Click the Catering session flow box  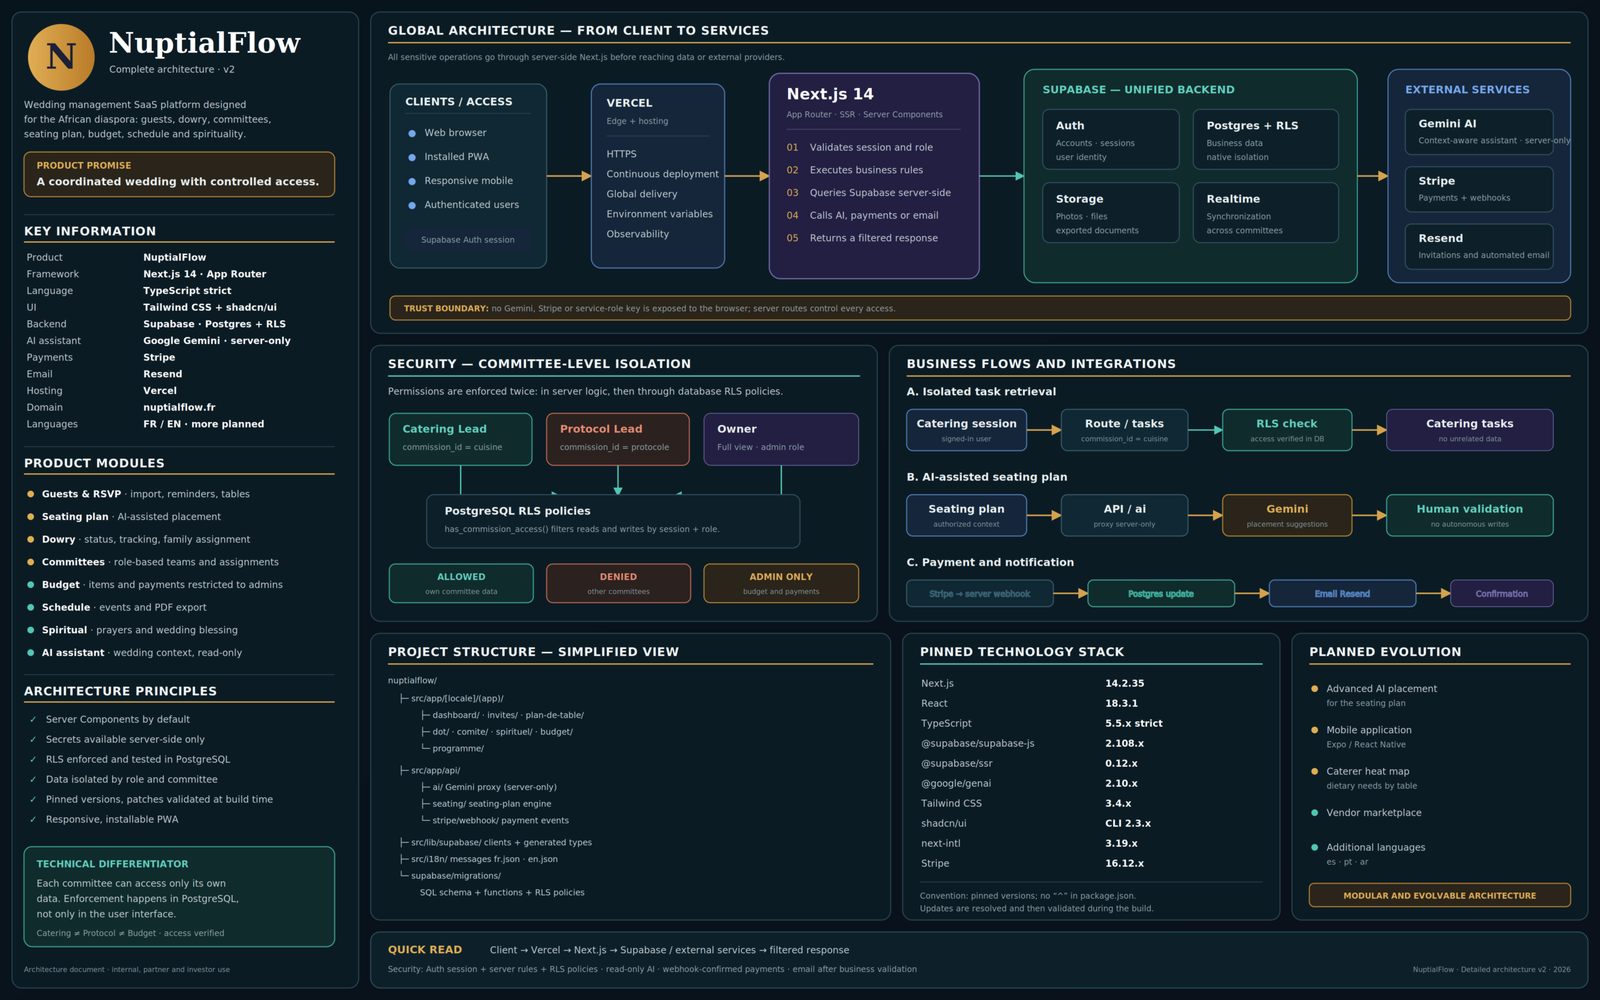966,430
